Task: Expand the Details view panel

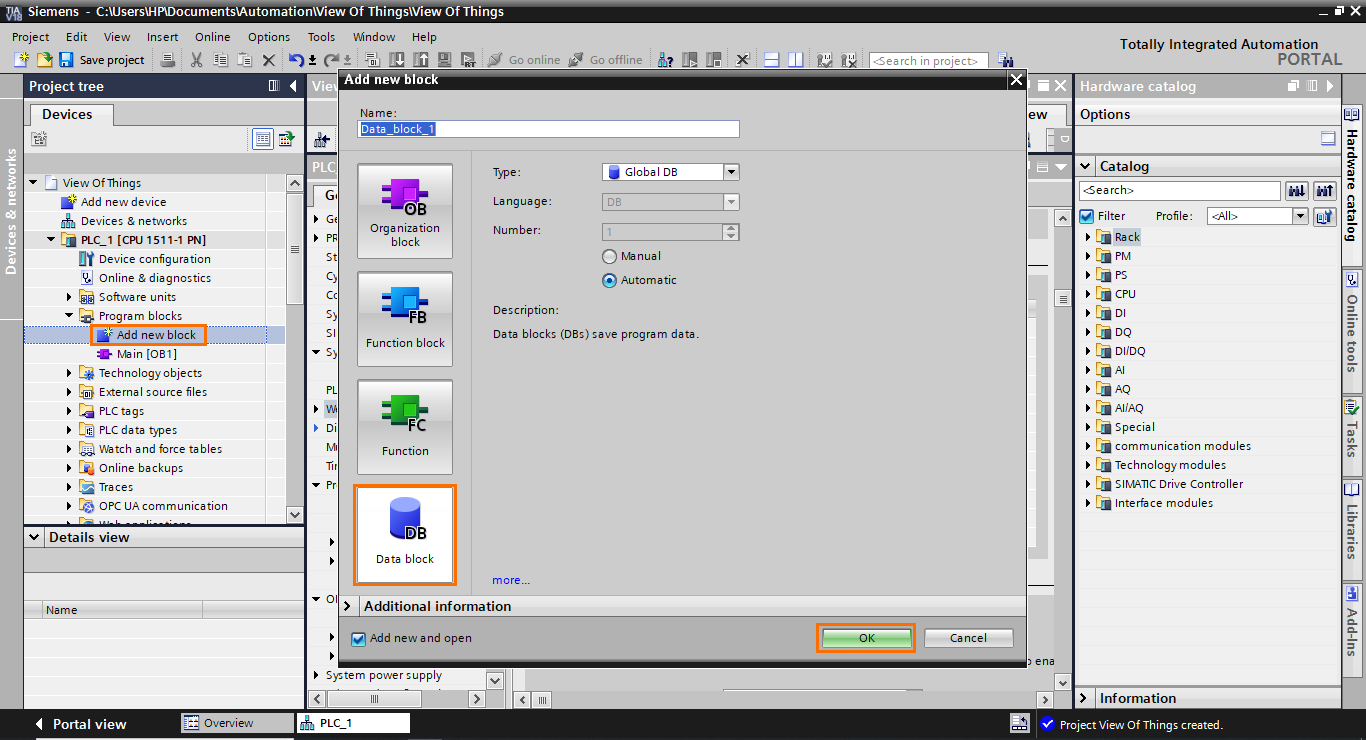Action: [35, 537]
